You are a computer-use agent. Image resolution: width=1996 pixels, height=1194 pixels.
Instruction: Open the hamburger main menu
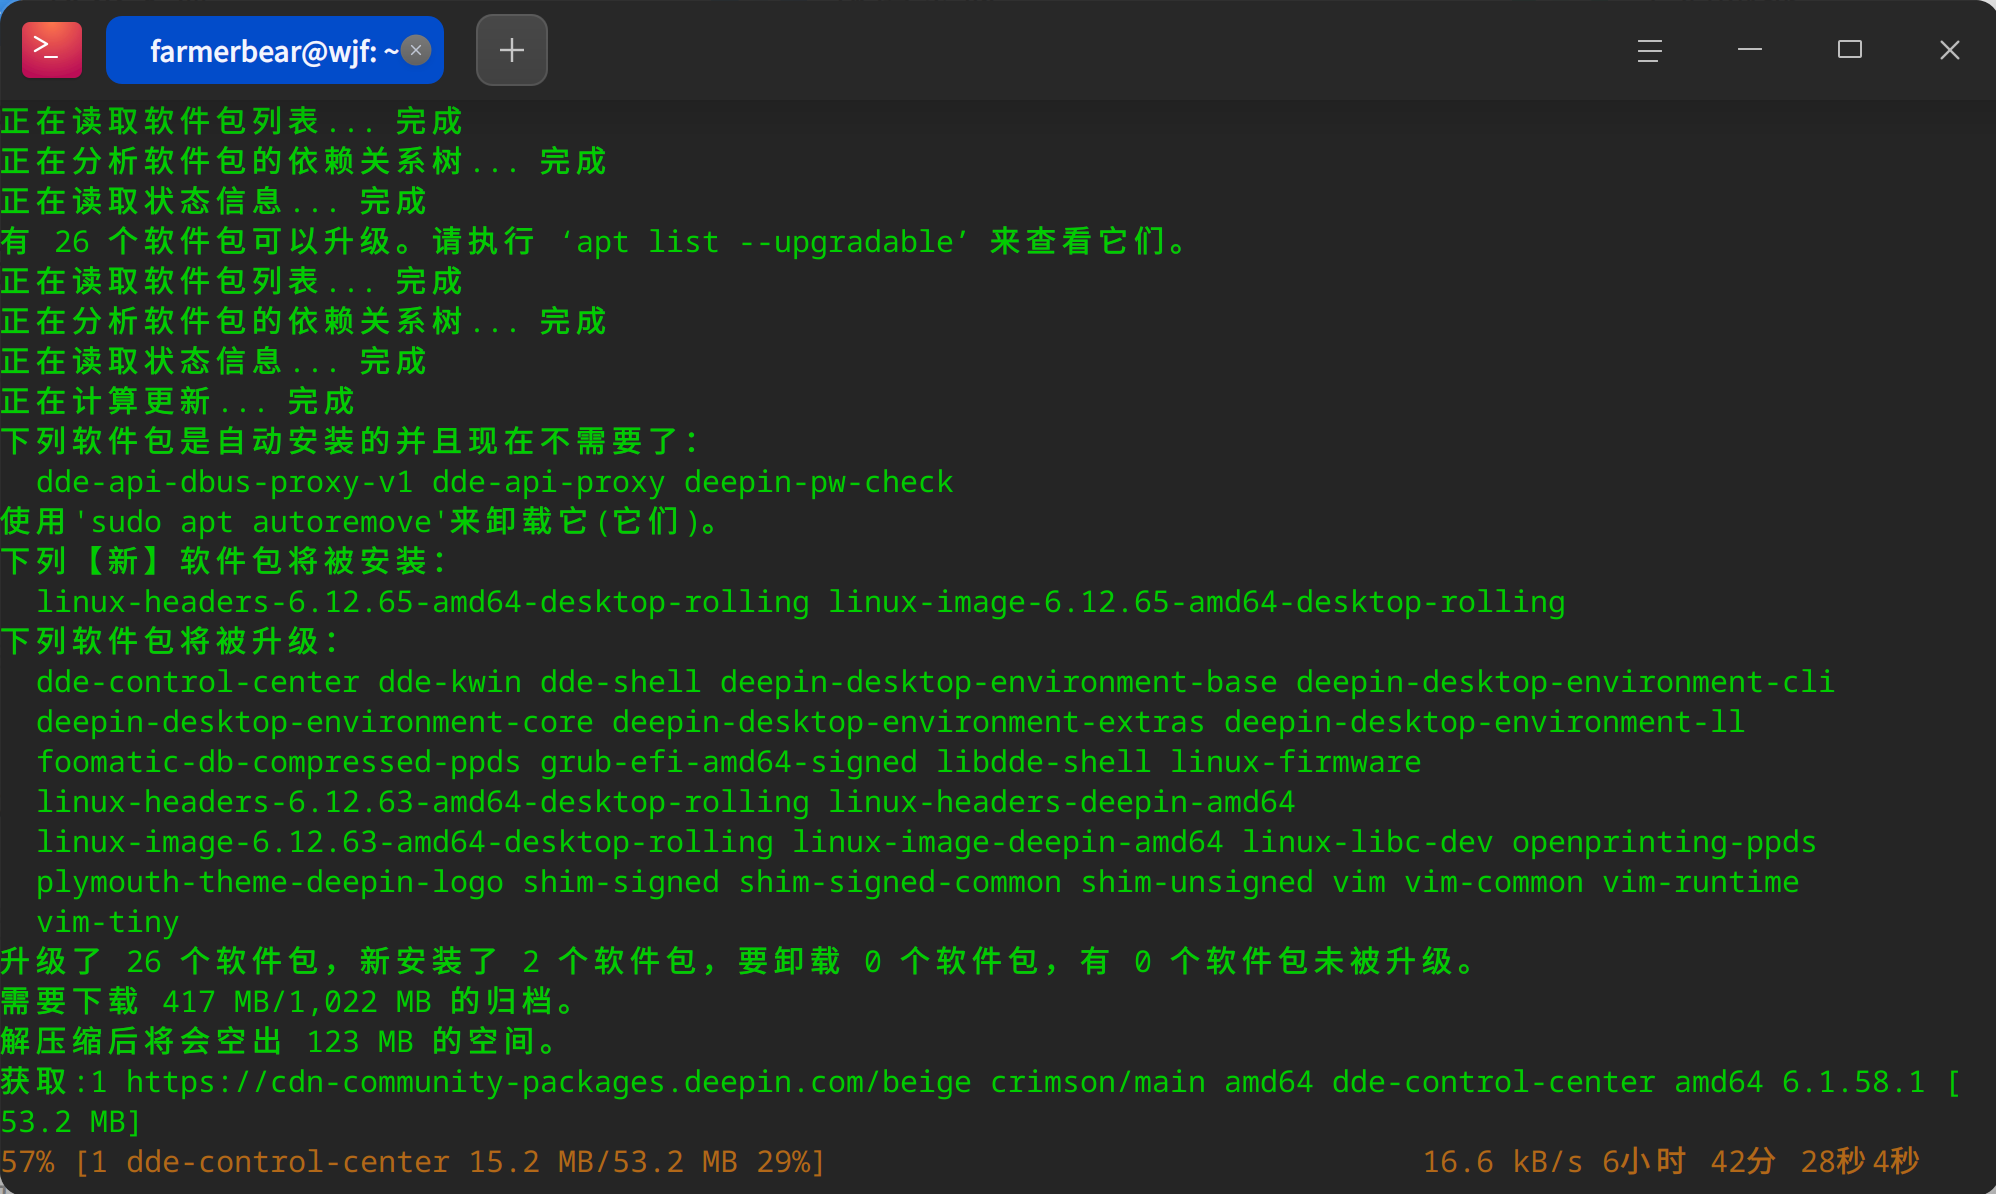click(x=1649, y=50)
